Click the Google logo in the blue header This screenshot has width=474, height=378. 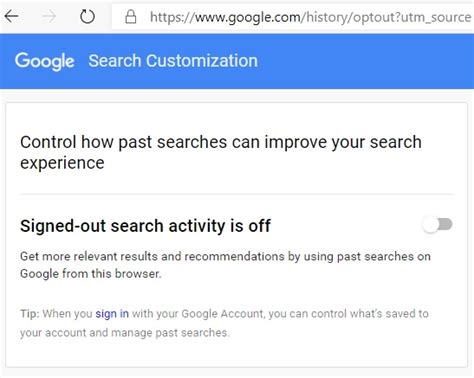[x=44, y=61]
